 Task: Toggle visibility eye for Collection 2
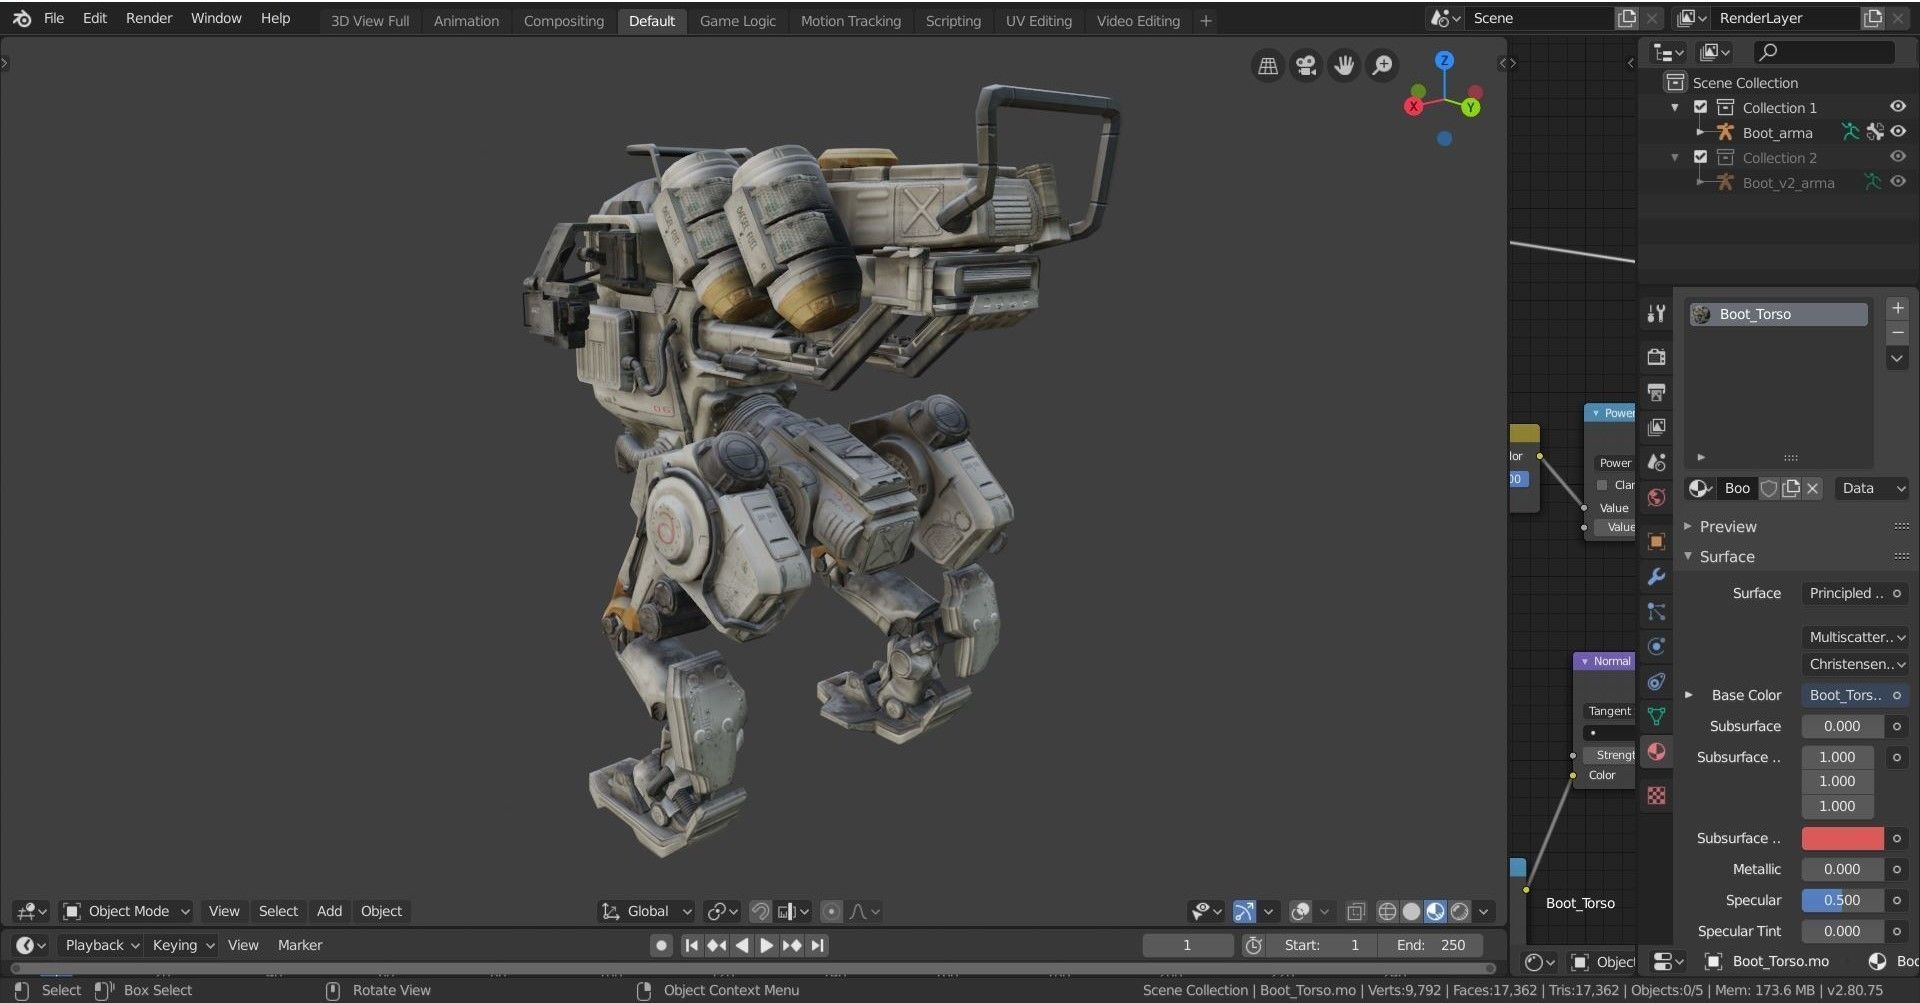pos(1898,157)
